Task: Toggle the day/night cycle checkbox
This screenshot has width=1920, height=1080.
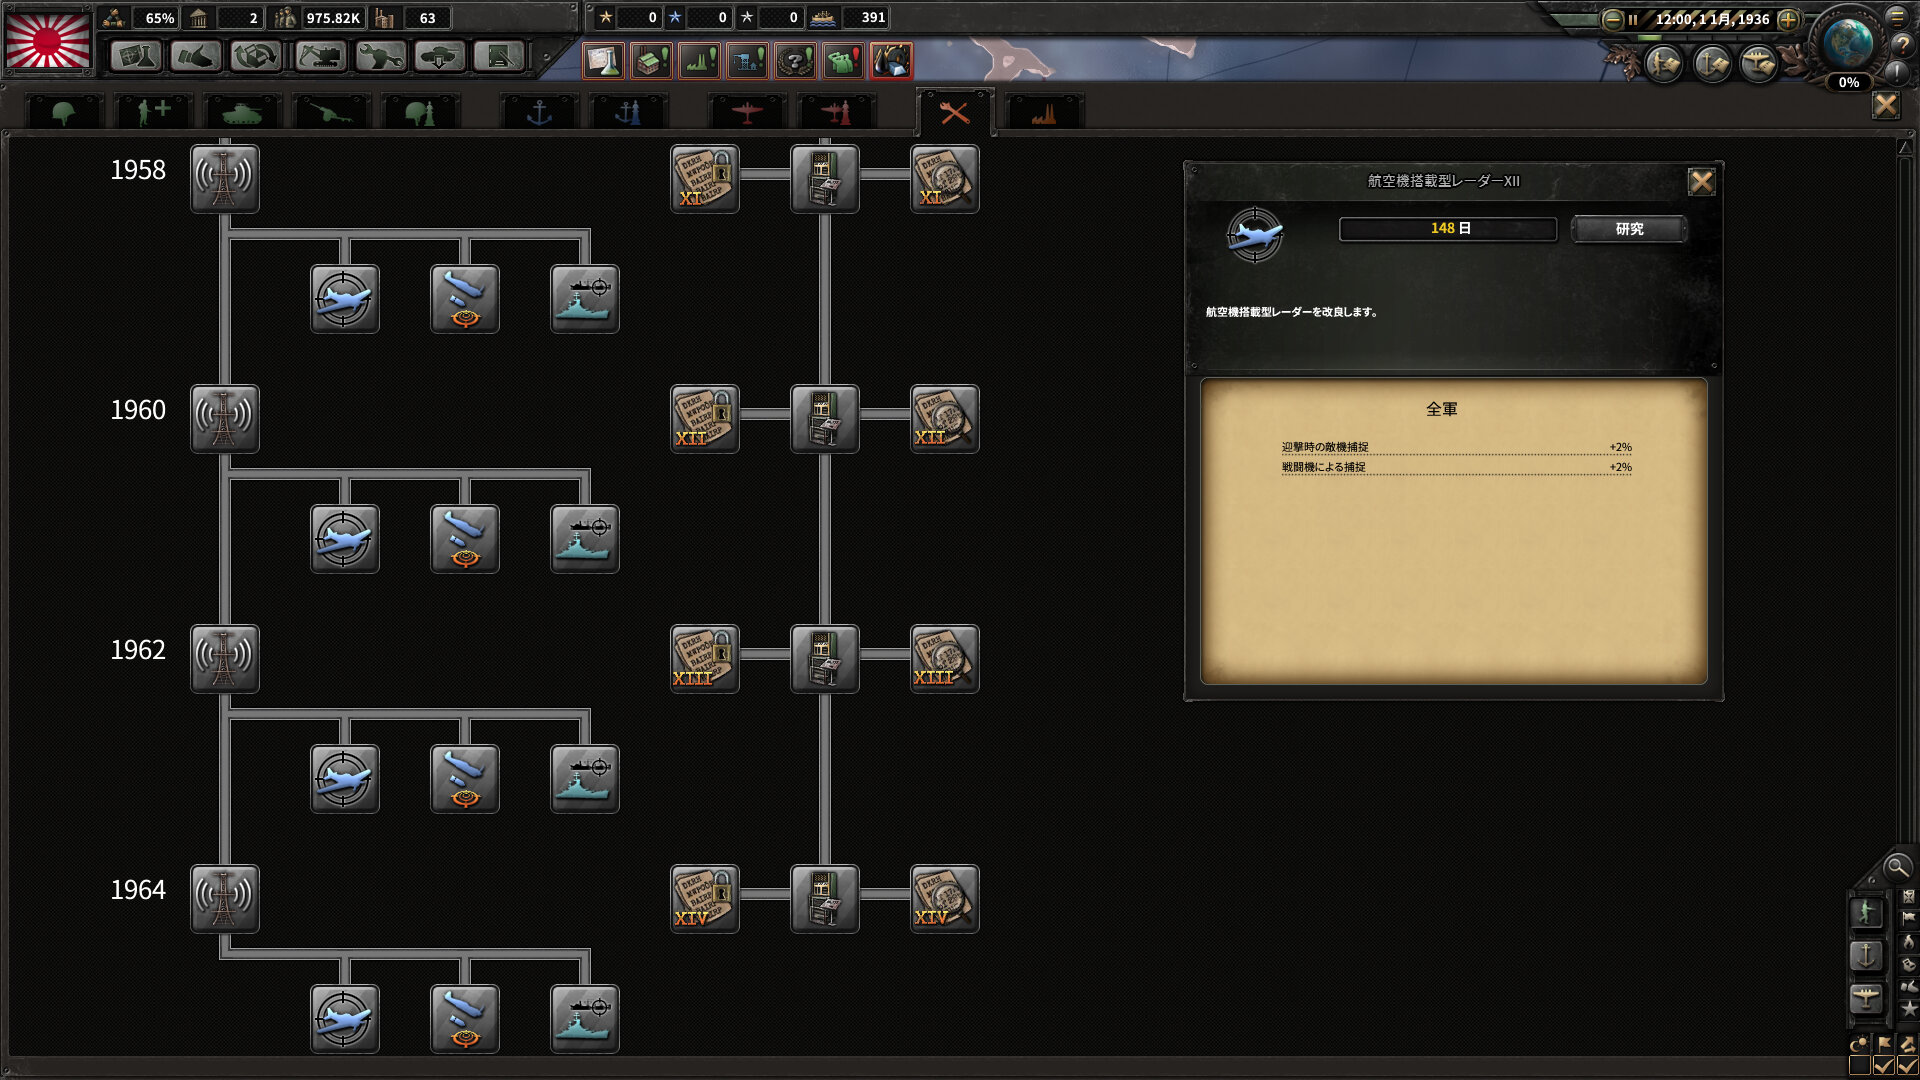Action: pos(1860,1066)
